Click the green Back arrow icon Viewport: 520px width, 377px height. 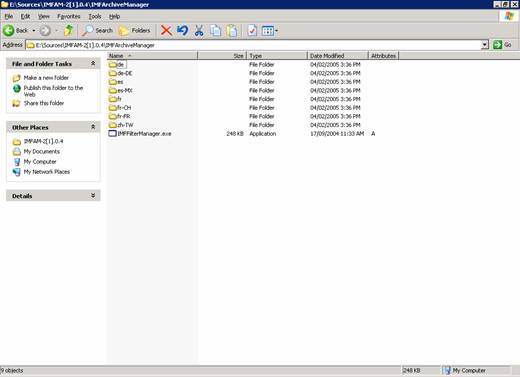9,31
